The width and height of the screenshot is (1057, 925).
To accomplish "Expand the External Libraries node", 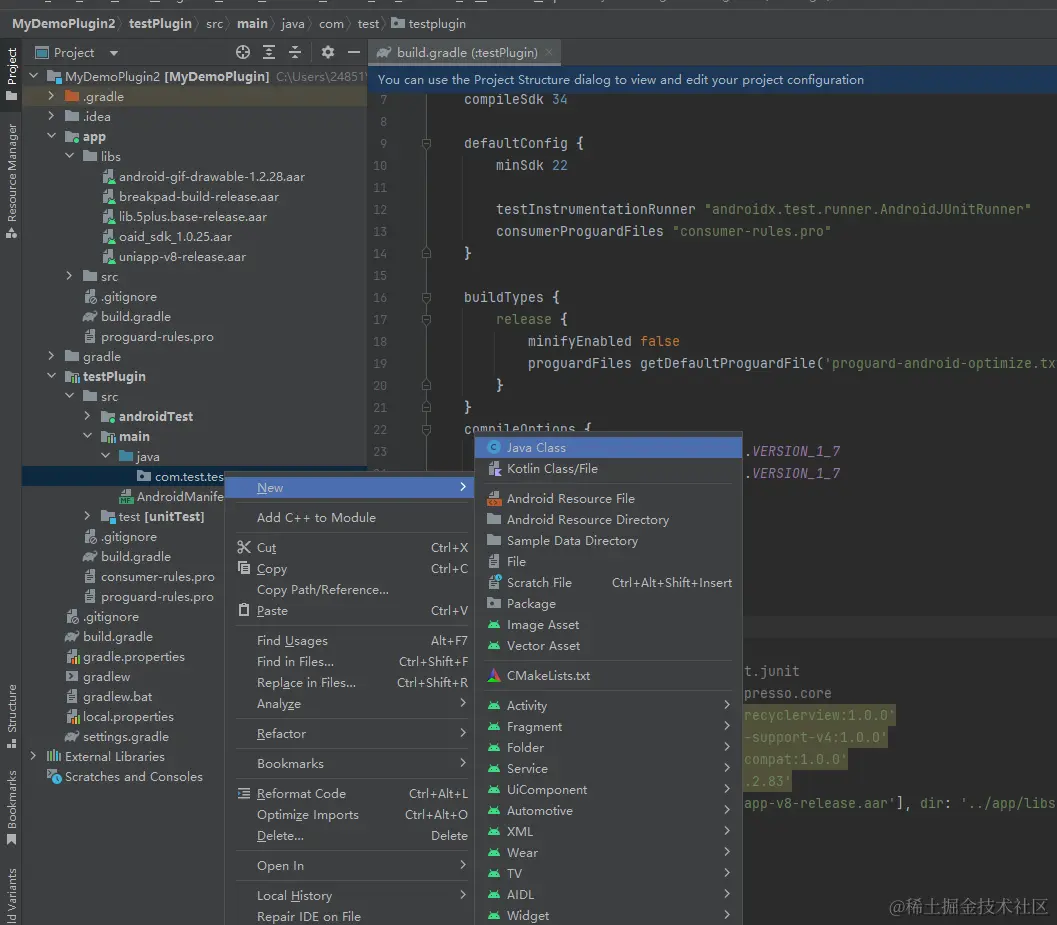I will pos(33,757).
